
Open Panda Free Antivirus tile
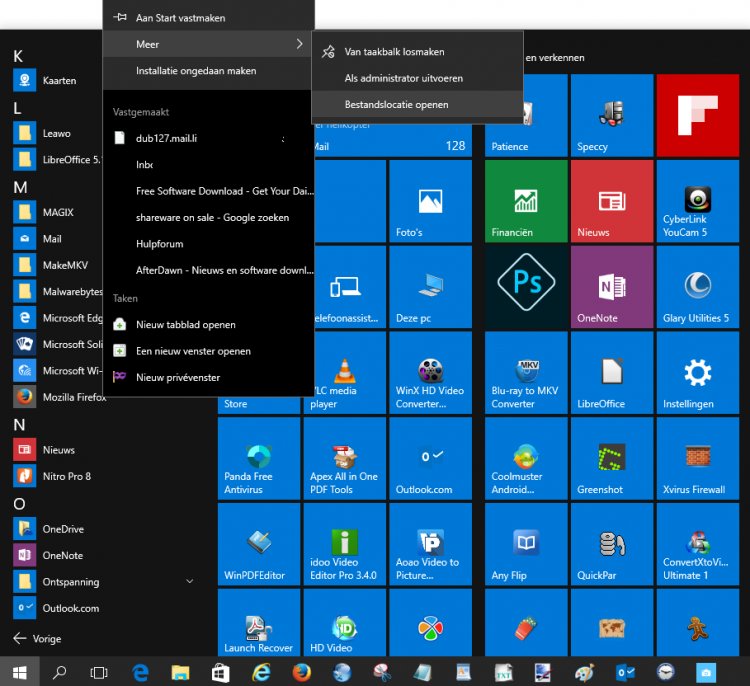coord(259,458)
